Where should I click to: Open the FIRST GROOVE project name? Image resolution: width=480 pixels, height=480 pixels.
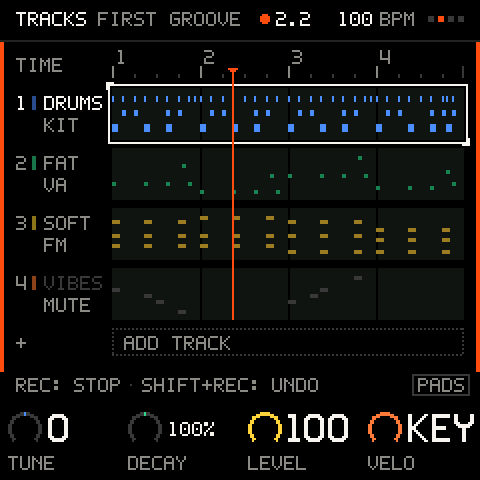[x=169, y=19]
